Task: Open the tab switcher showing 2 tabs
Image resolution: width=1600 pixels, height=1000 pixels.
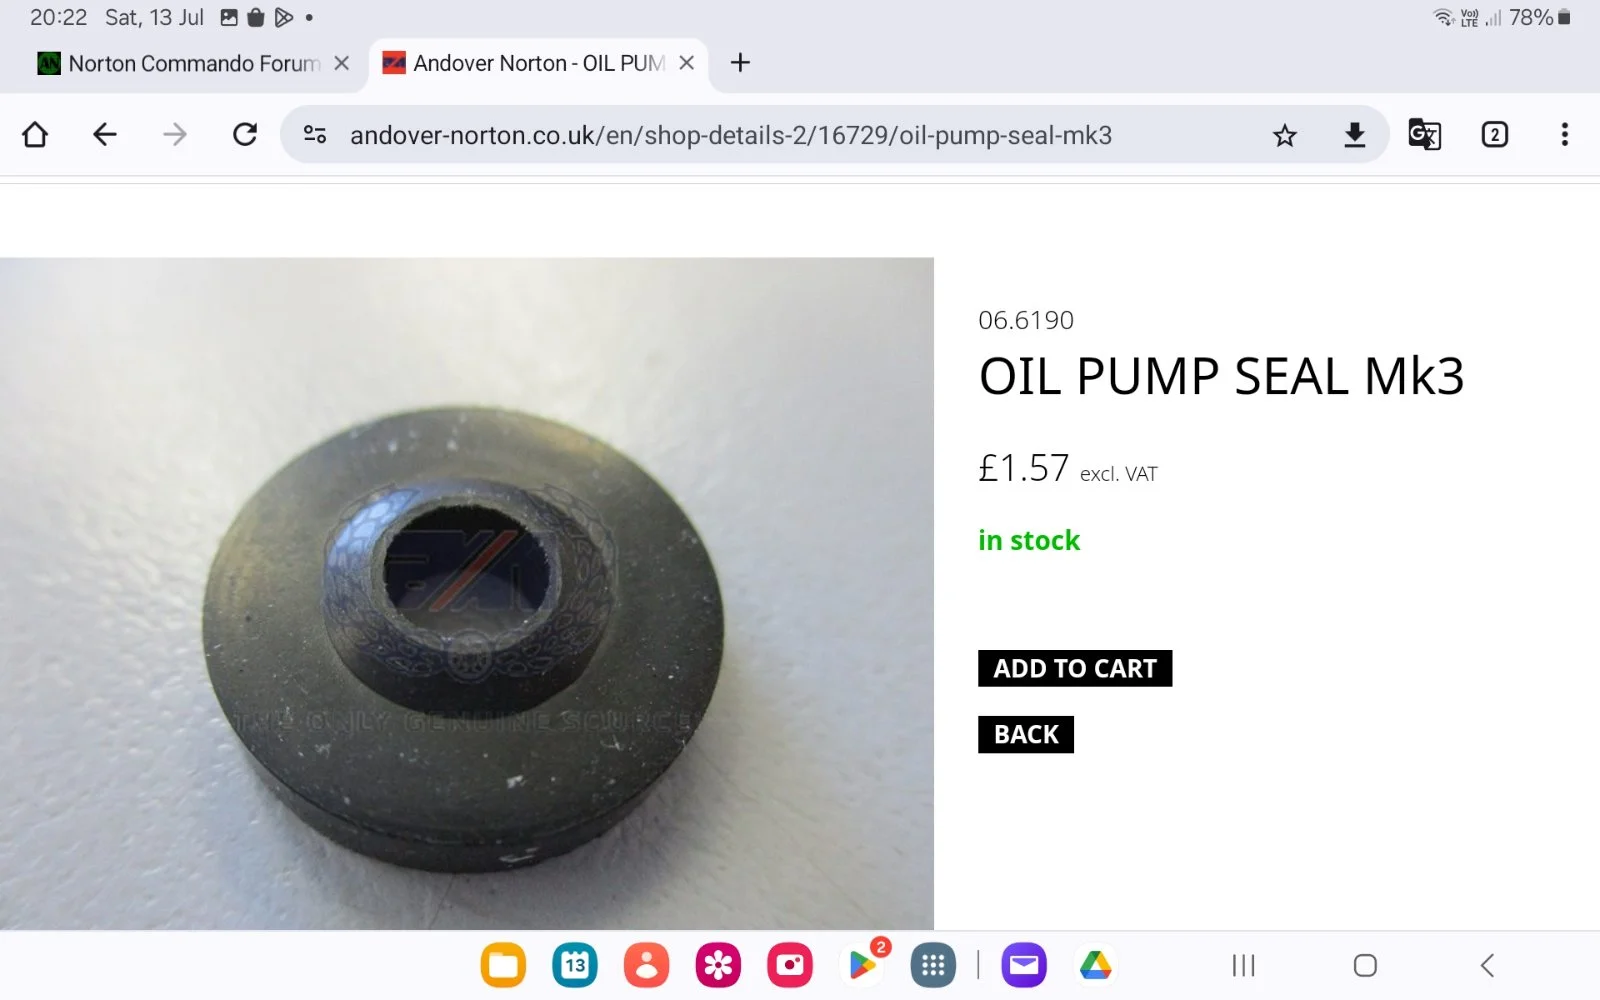Action: tap(1494, 135)
